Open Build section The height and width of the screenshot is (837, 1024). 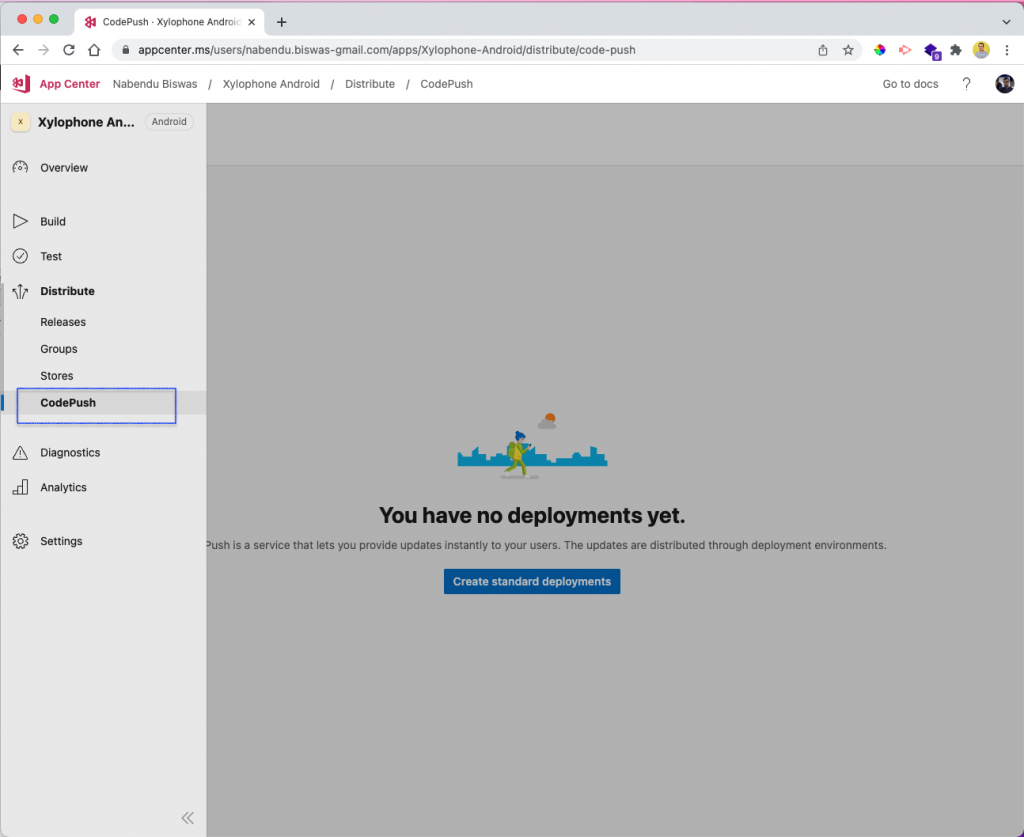point(53,221)
